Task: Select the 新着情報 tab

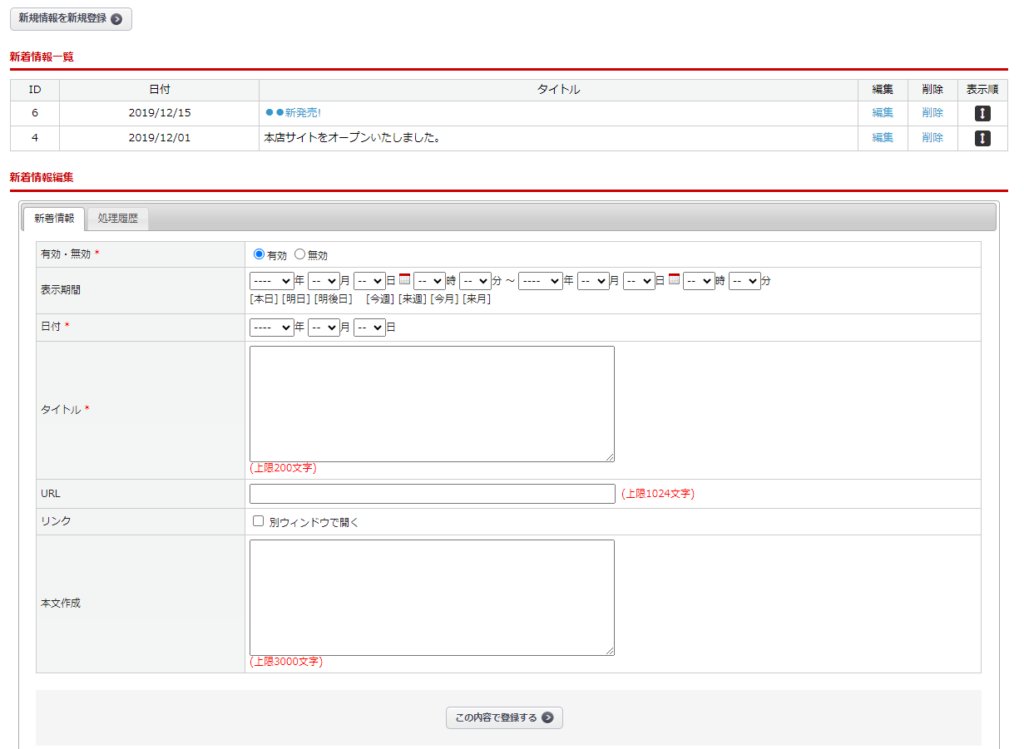Action: [x=54, y=218]
